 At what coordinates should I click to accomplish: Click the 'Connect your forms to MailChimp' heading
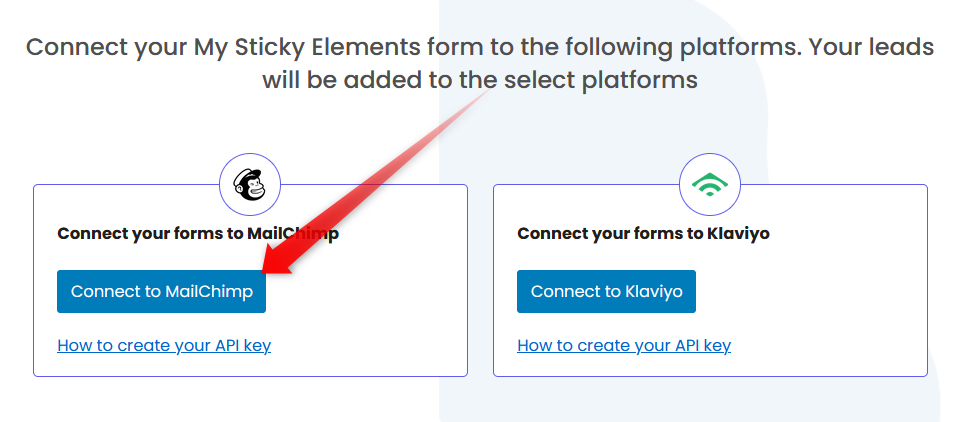point(198,234)
